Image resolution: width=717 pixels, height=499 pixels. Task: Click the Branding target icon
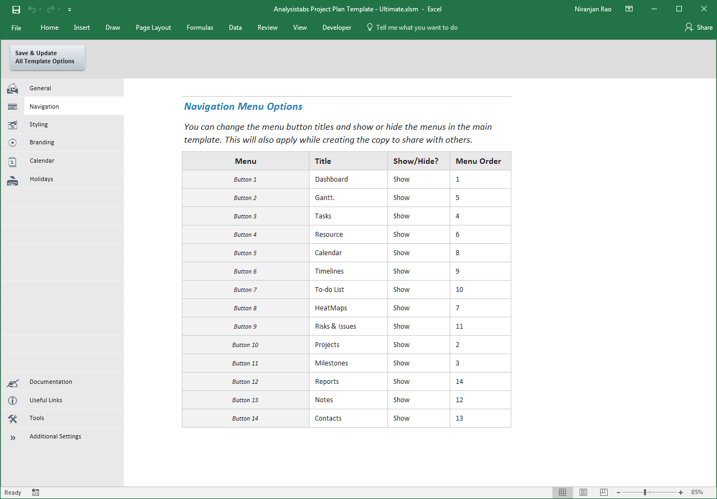pos(12,143)
